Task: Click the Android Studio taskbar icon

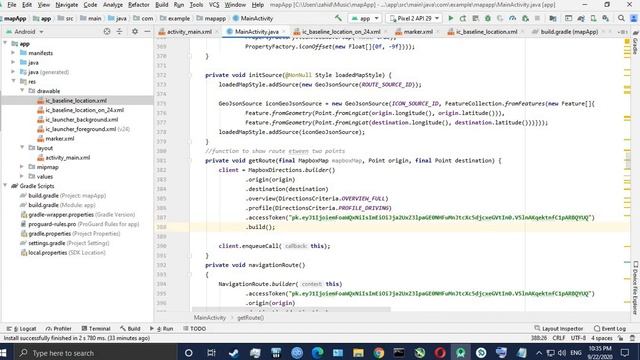Action: 460,353
